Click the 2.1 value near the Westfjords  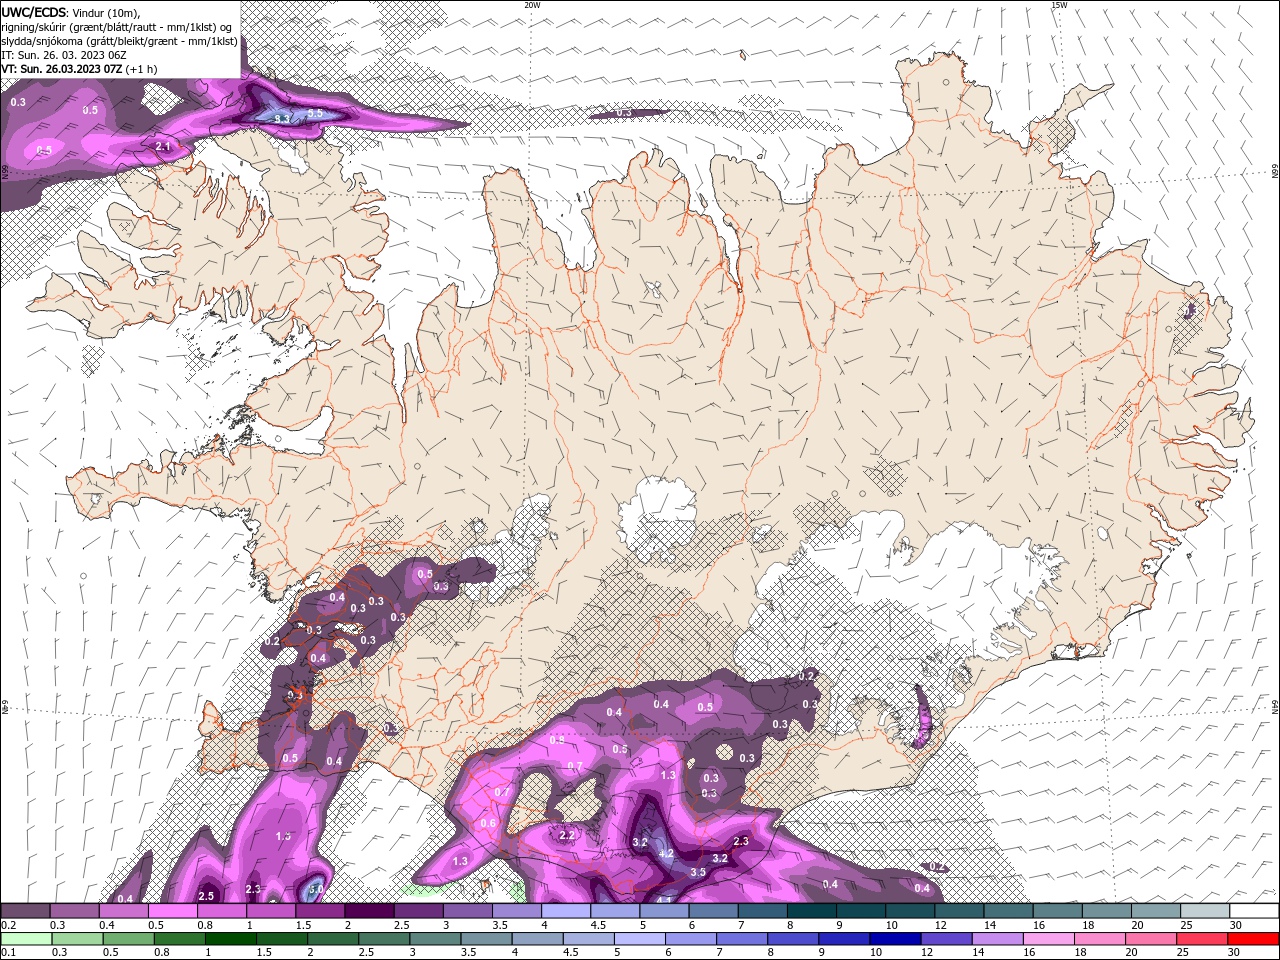click(165, 146)
